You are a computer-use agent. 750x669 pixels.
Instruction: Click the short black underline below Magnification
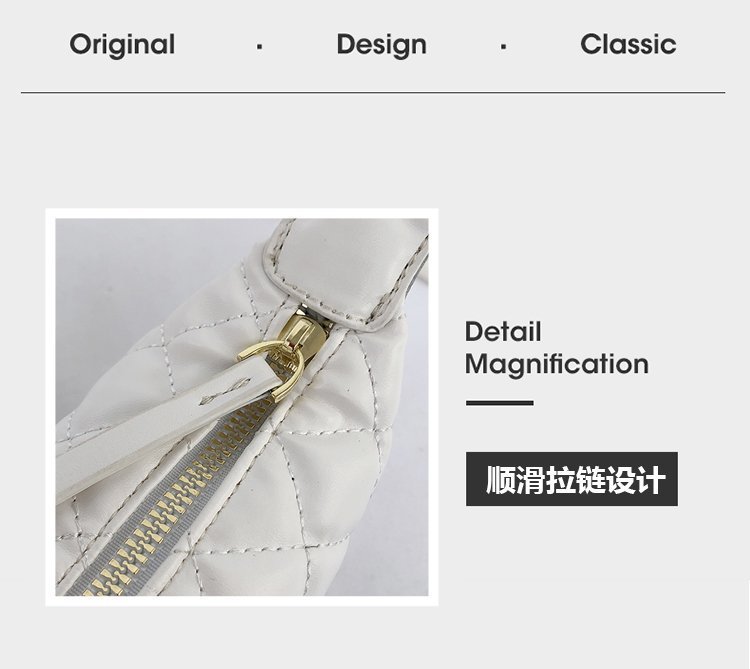499,403
